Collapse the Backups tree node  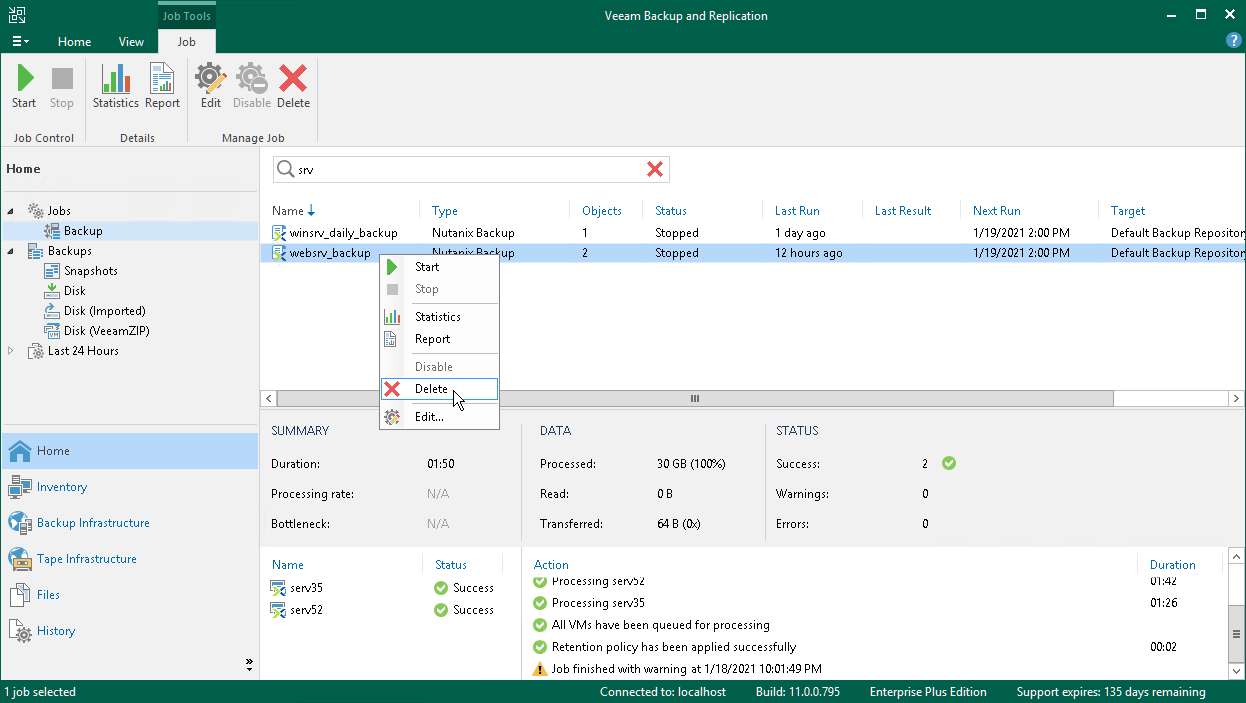(x=12, y=251)
